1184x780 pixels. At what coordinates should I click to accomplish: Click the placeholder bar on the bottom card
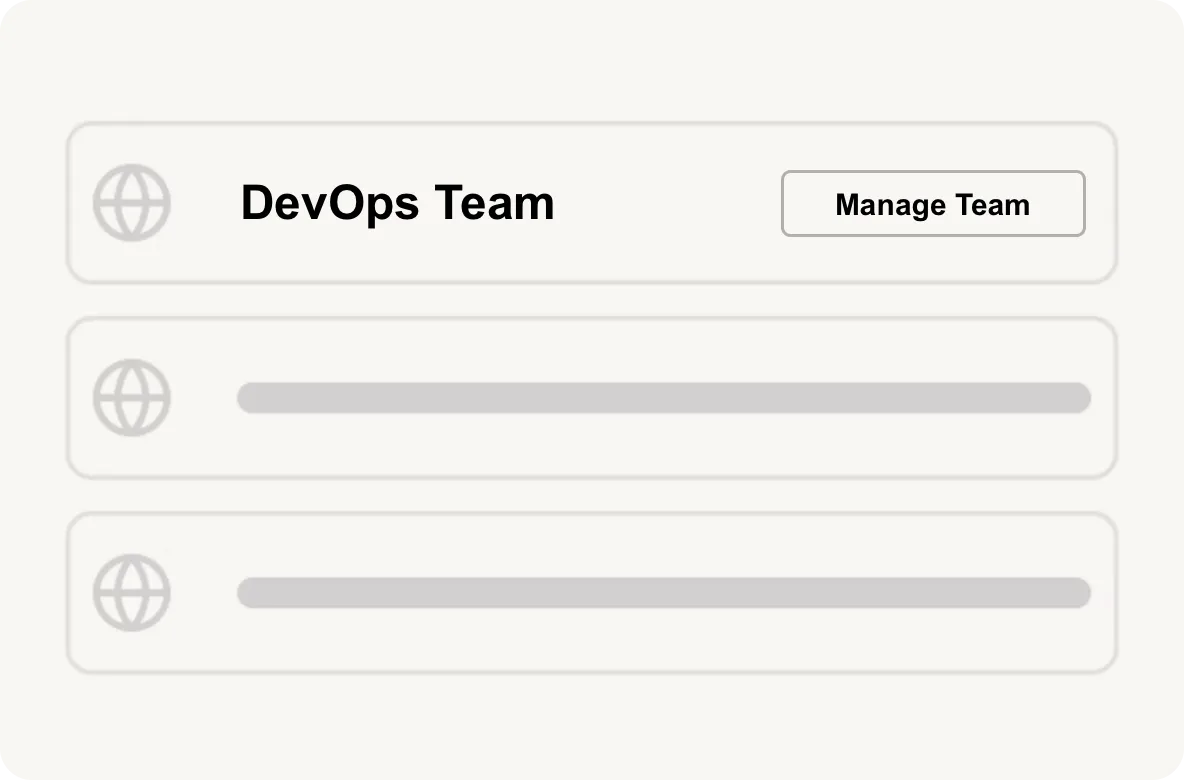pos(663,592)
